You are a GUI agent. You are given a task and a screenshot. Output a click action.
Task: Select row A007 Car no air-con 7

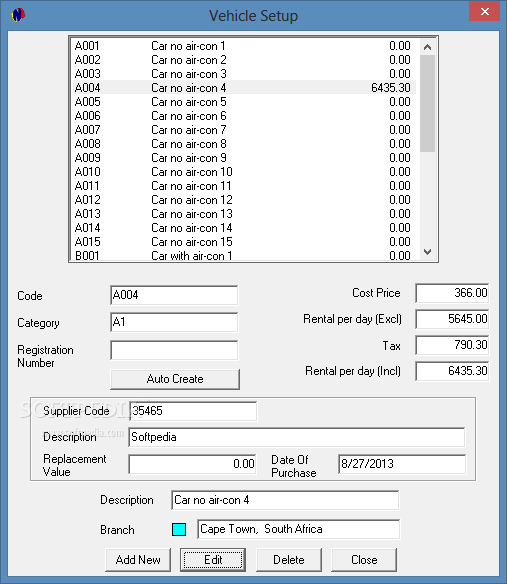coord(244,130)
